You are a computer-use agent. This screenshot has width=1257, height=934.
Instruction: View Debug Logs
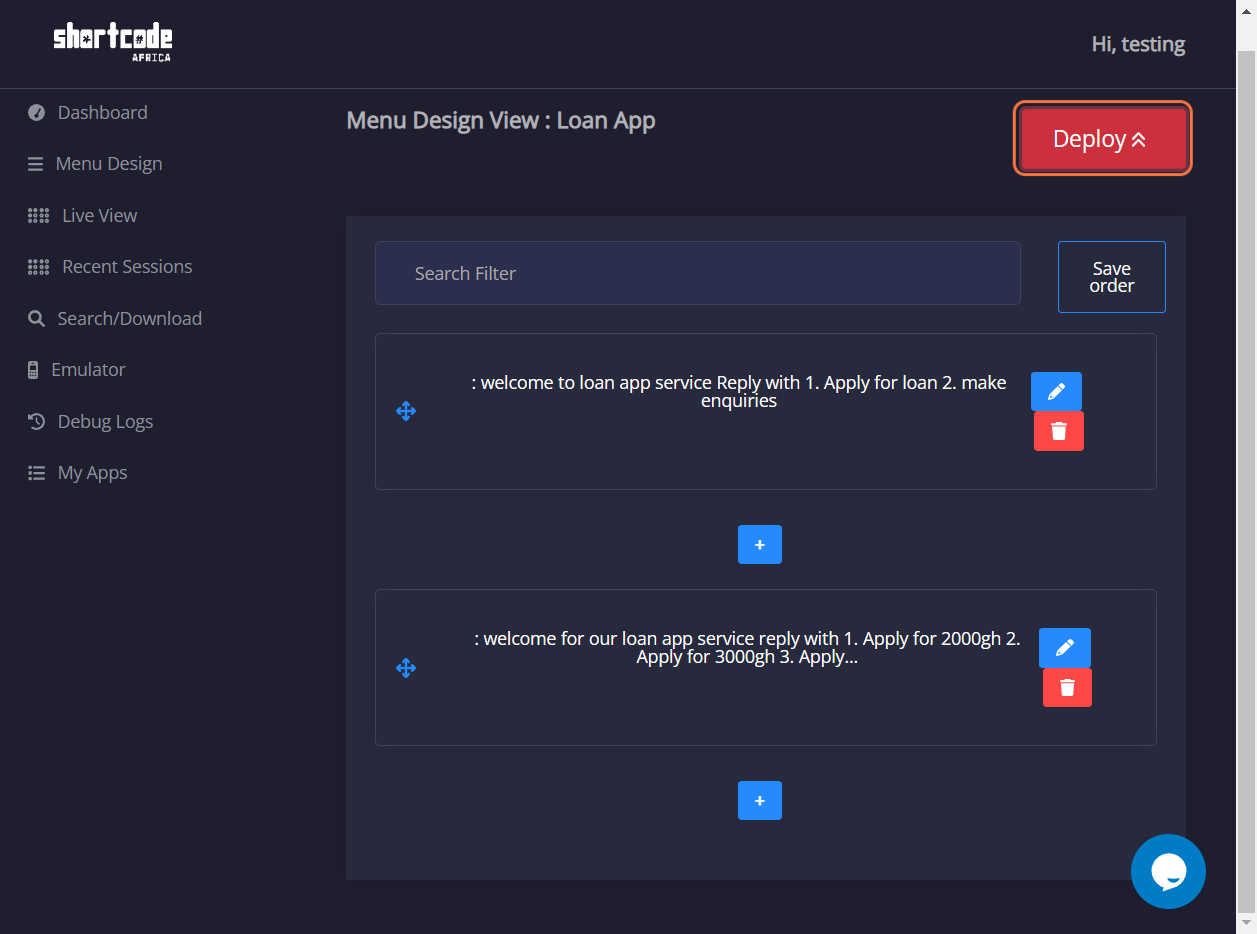pos(105,421)
